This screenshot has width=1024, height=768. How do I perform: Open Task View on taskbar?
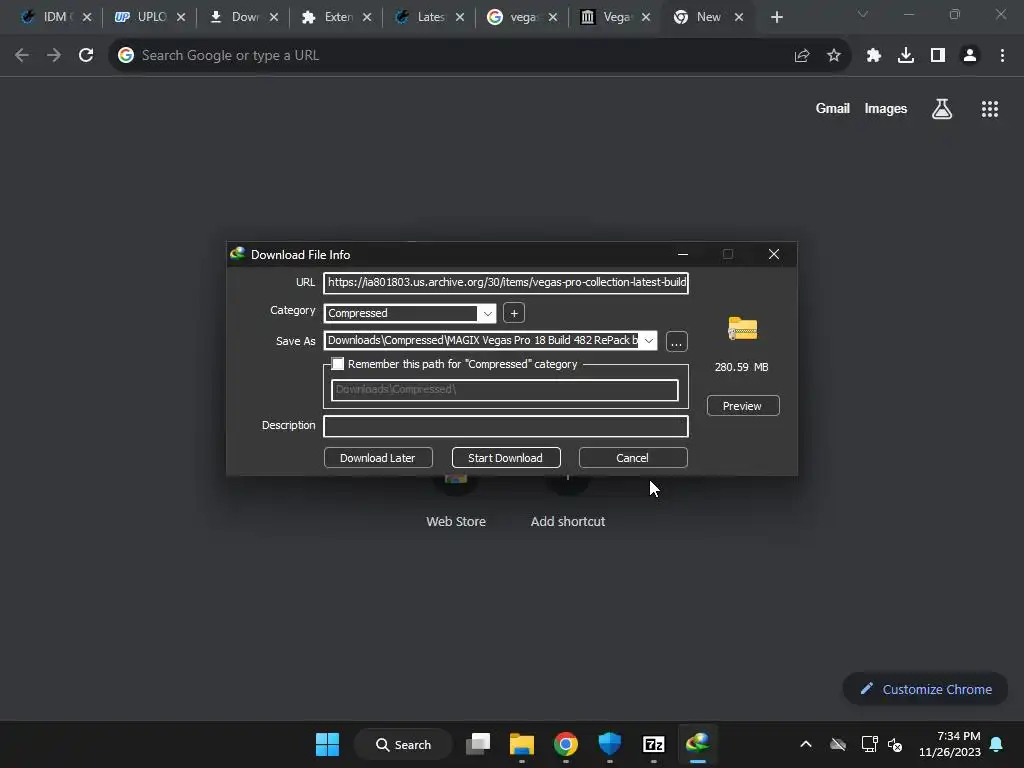[478, 744]
